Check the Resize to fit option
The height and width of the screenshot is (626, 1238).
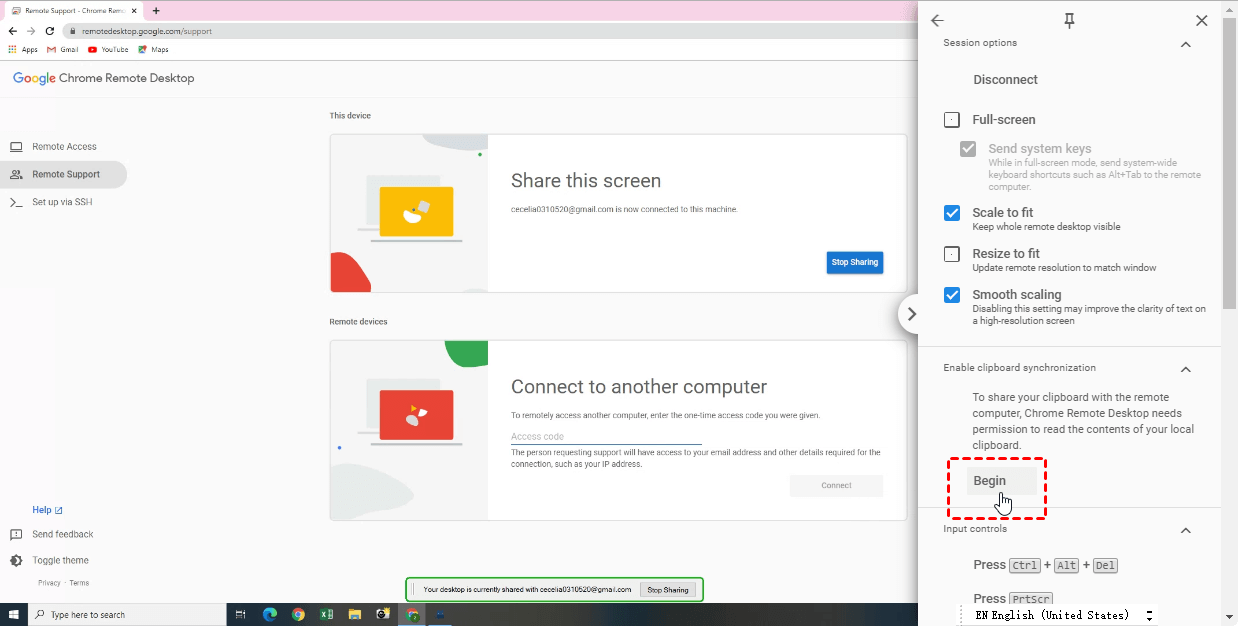[952, 254]
